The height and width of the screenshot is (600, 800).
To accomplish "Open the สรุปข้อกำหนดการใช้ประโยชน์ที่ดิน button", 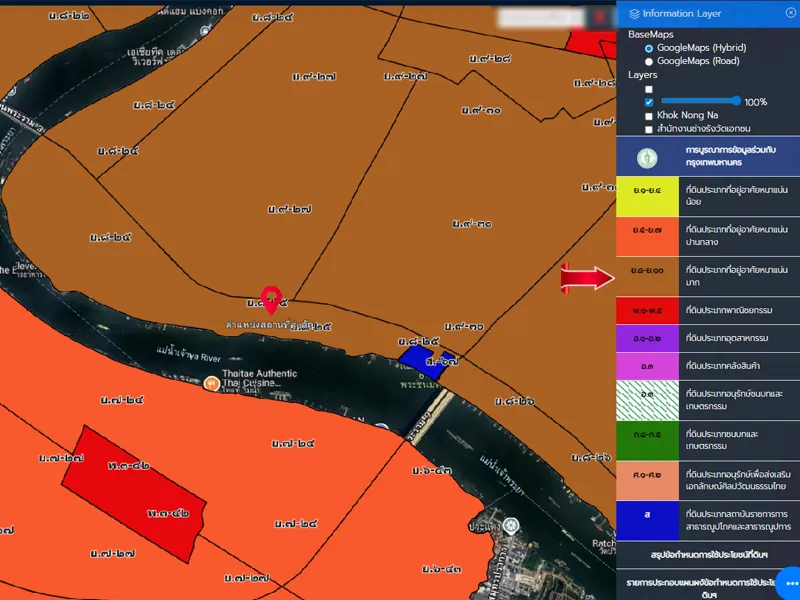I will [x=708, y=553].
